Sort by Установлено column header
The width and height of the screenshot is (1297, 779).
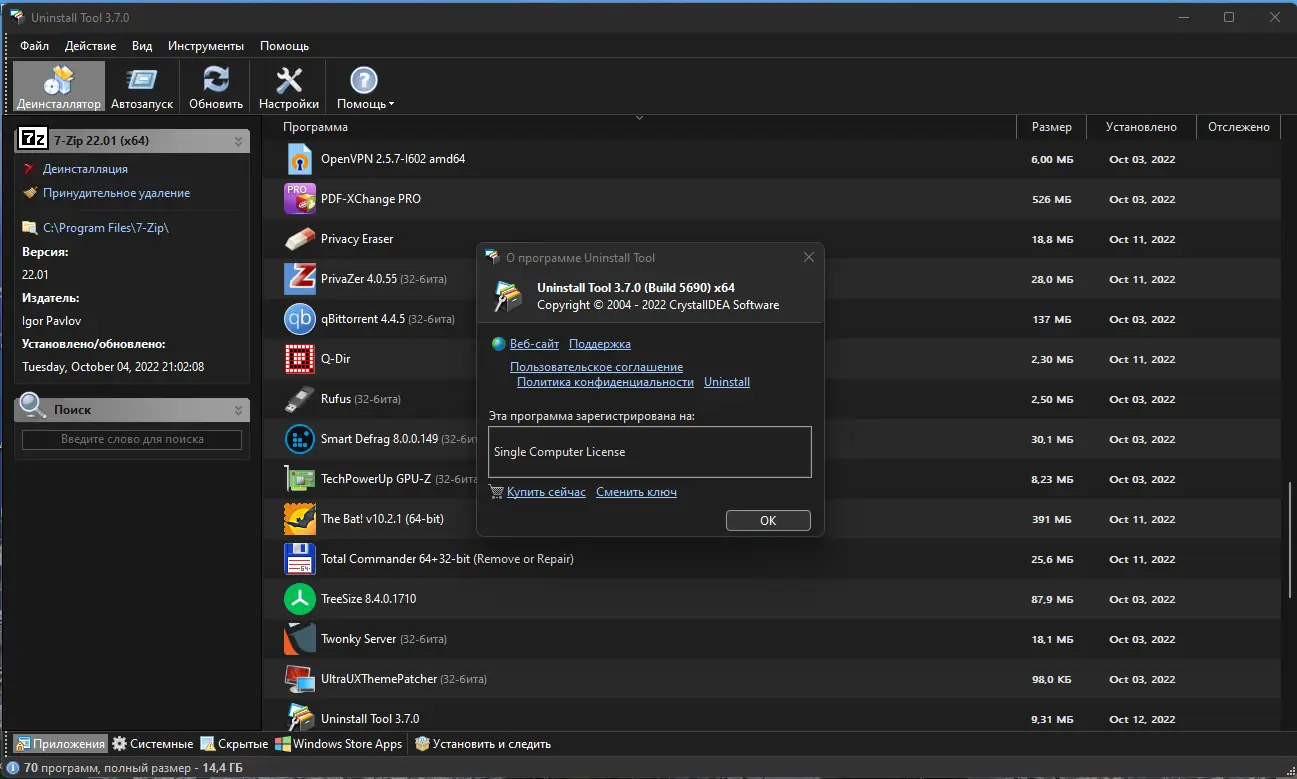pyautogui.click(x=1141, y=127)
